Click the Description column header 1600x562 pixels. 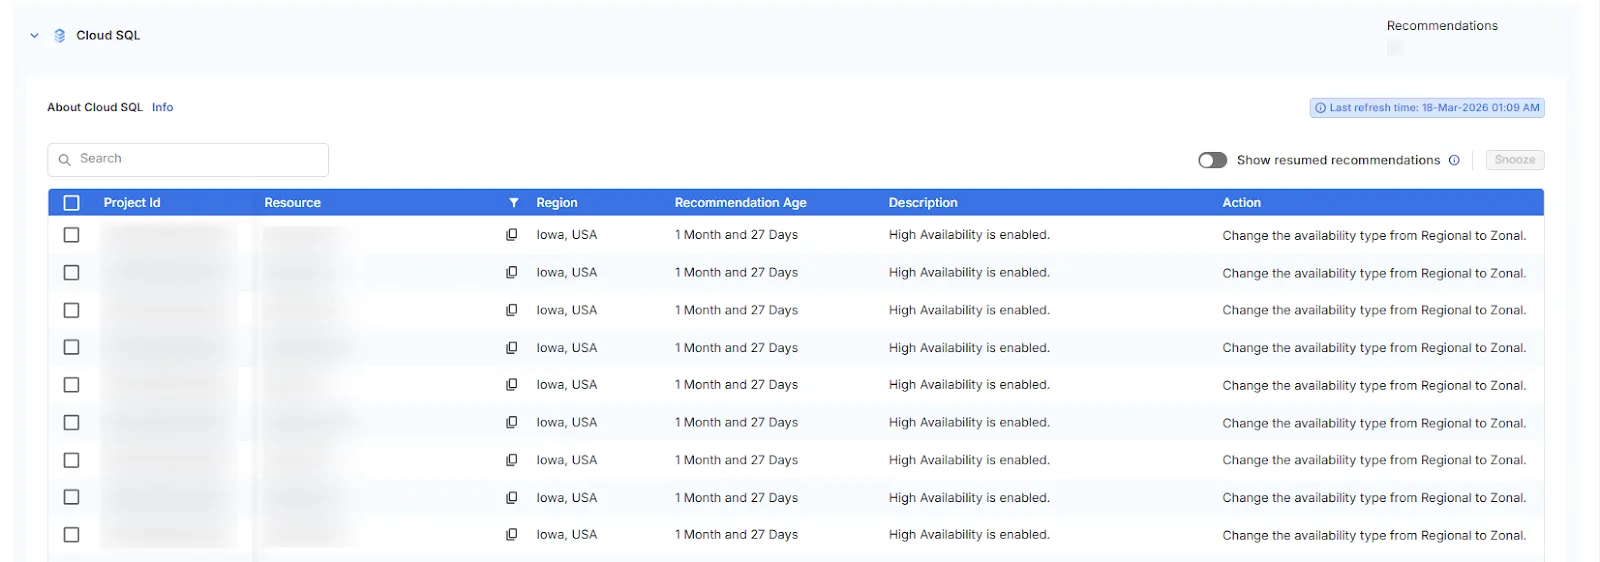(923, 203)
